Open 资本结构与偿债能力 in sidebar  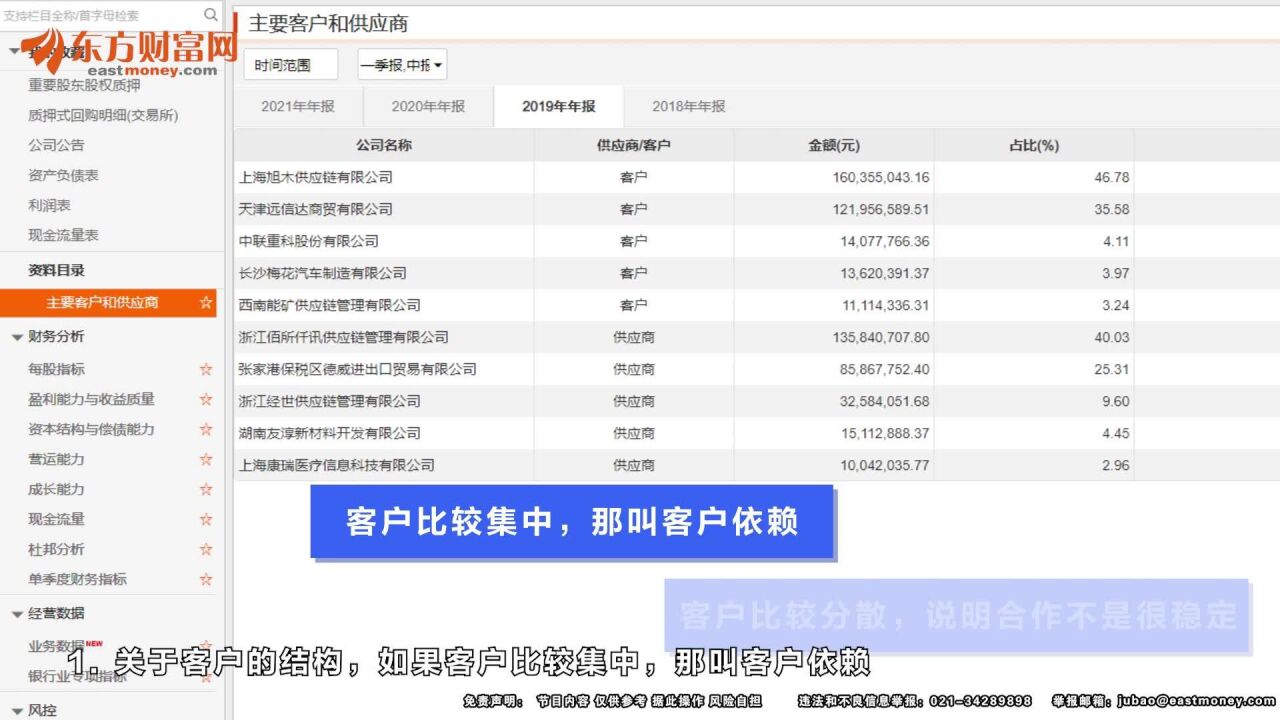point(91,429)
